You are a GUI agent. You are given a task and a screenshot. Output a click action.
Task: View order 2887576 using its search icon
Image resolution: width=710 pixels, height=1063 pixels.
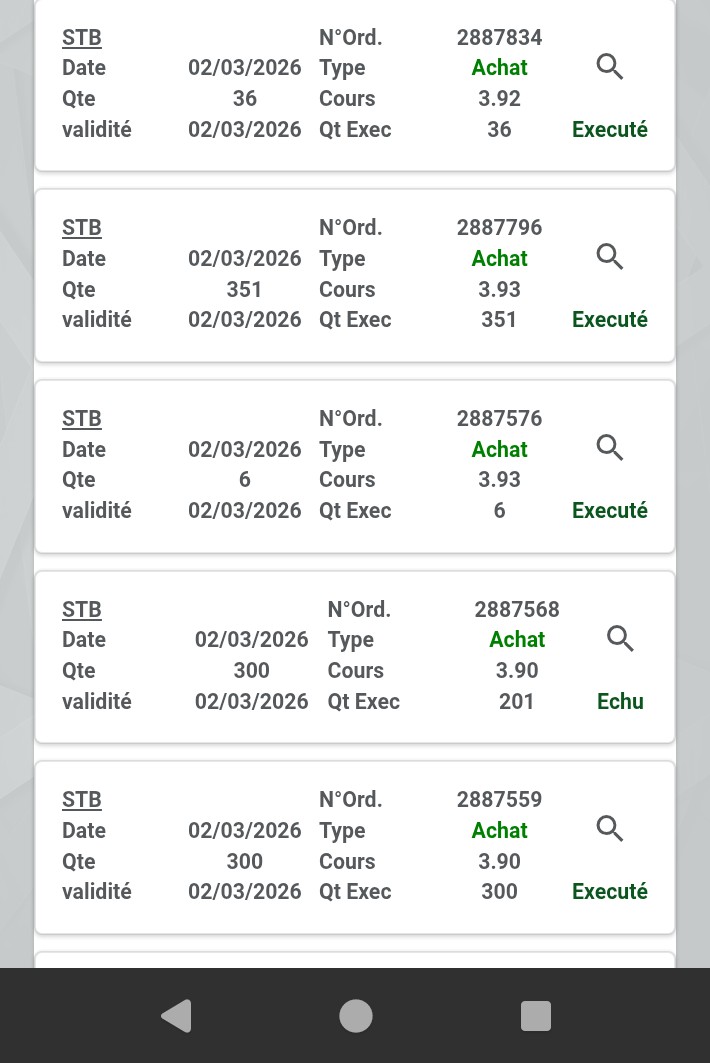pos(610,448)
